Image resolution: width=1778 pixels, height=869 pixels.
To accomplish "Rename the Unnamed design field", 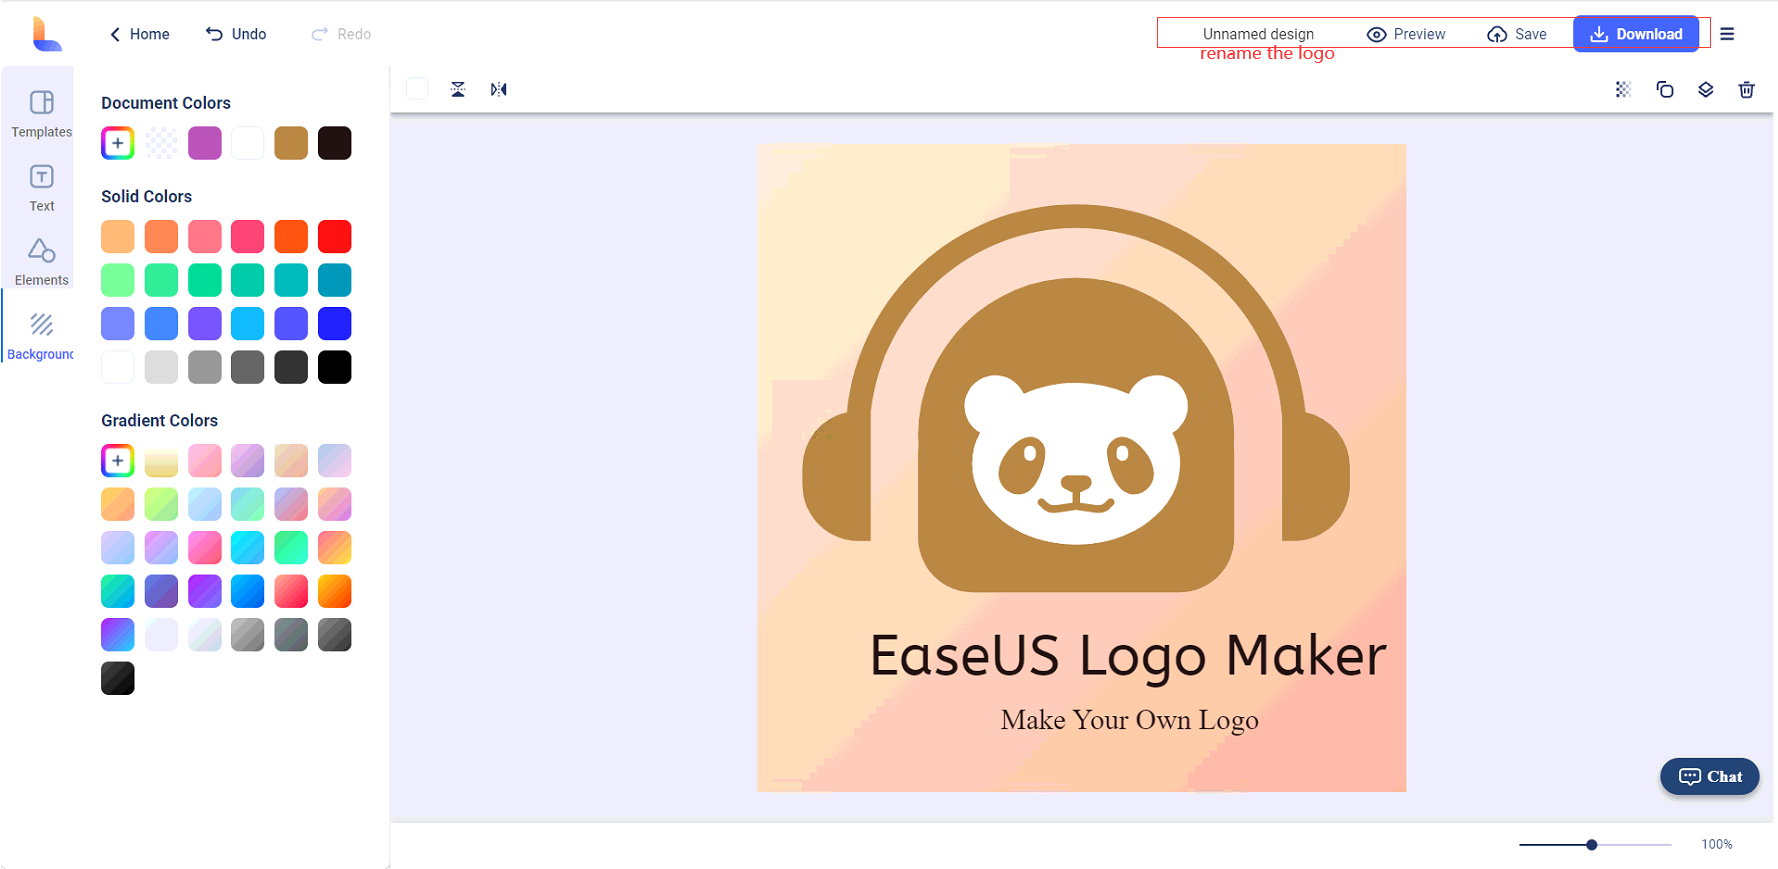I will point(1258,34).
